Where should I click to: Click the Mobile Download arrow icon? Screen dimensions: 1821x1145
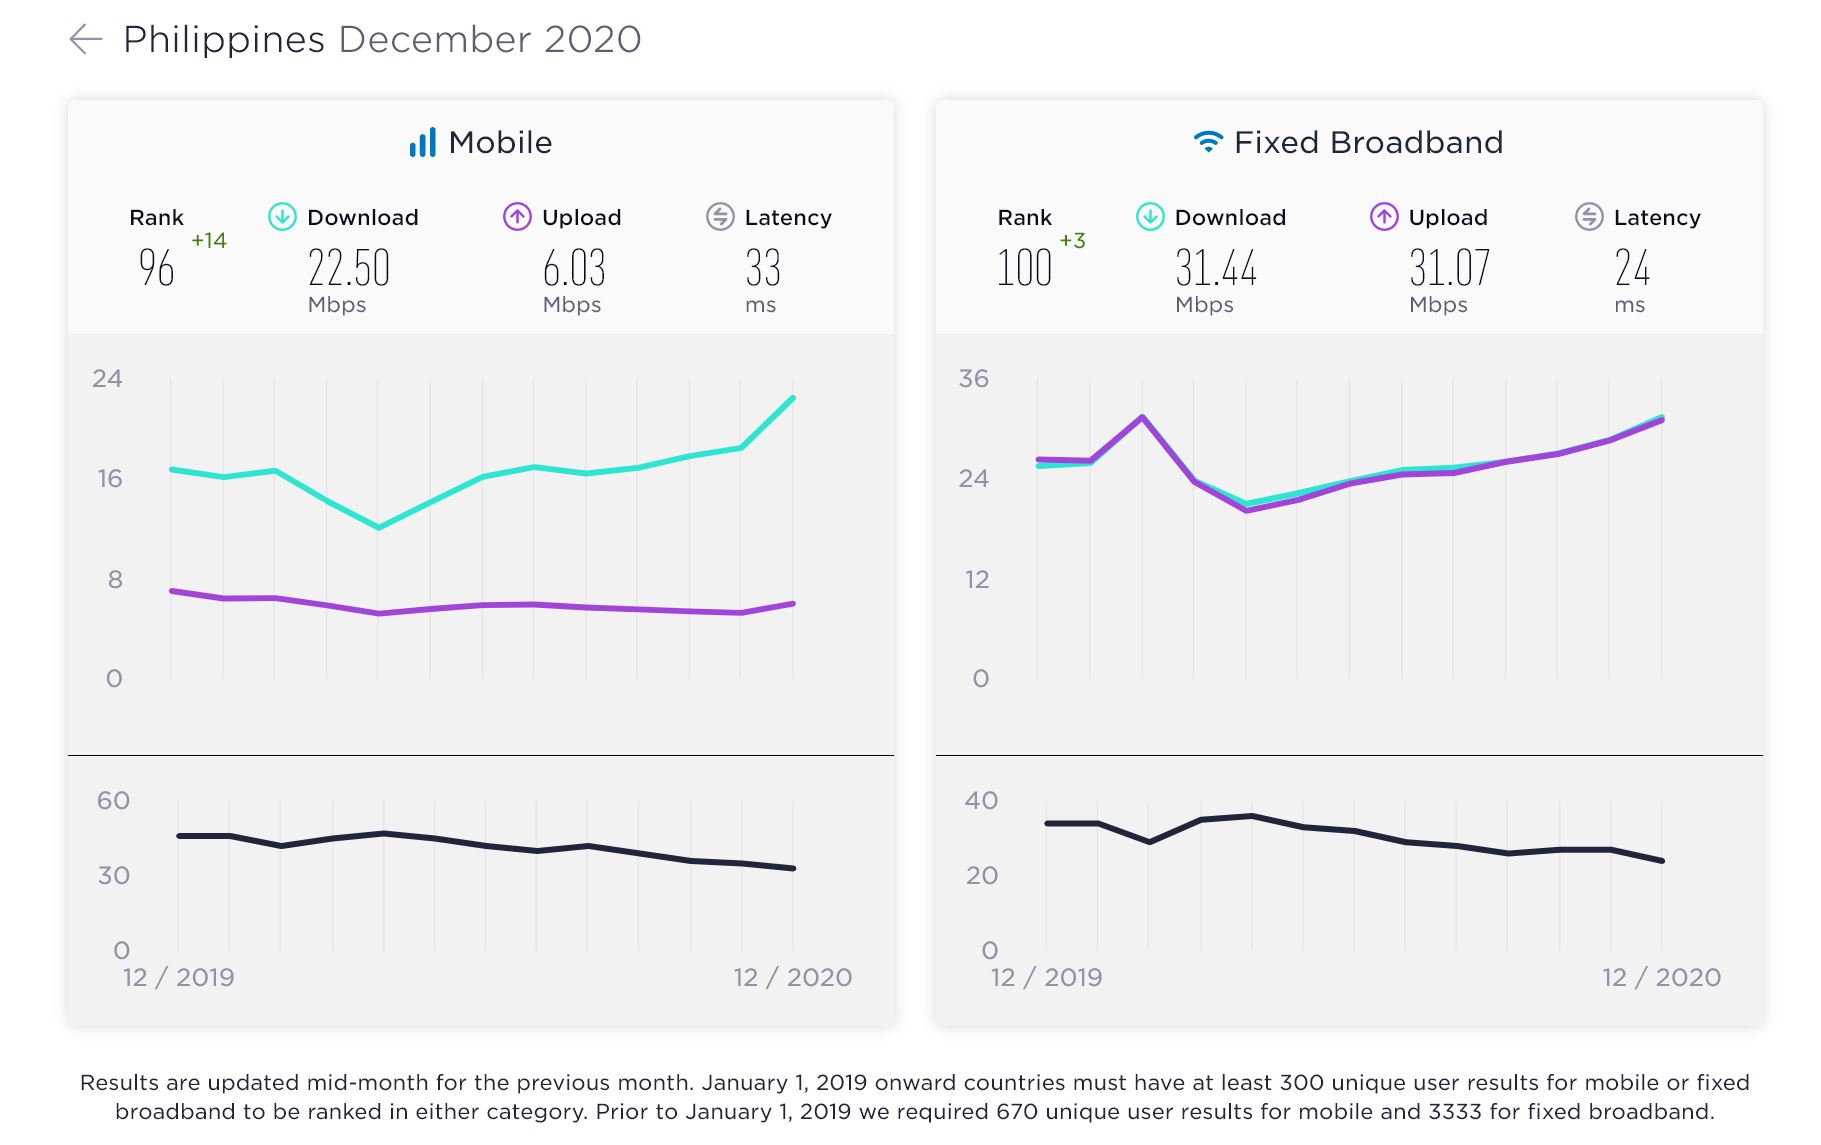[282, 217]
